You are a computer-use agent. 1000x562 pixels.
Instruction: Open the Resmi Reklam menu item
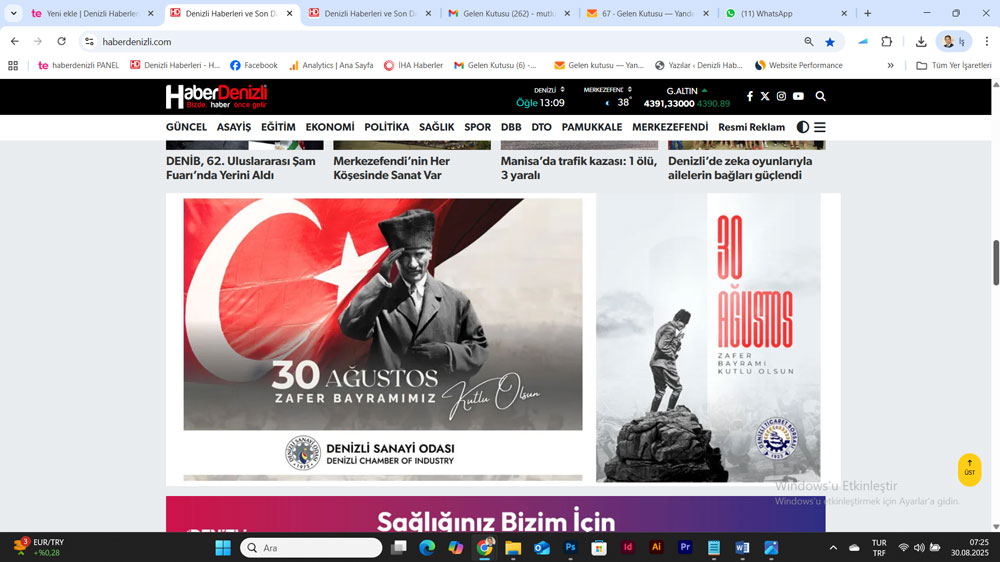(751, 127)
